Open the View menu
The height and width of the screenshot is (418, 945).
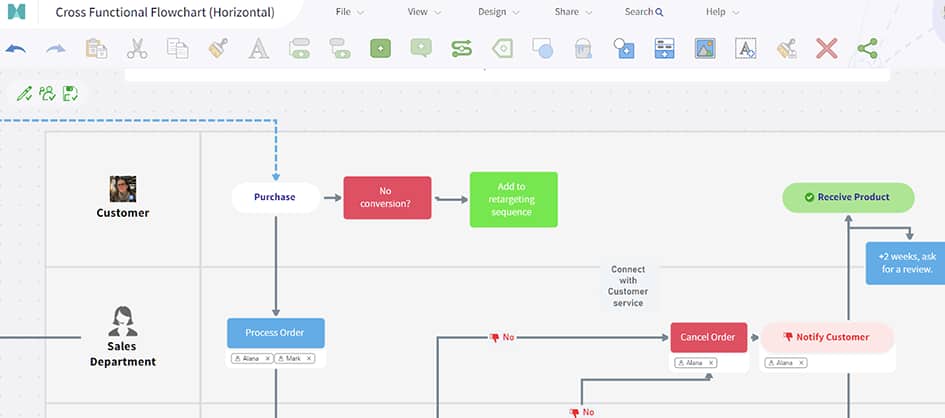[424, 12]
